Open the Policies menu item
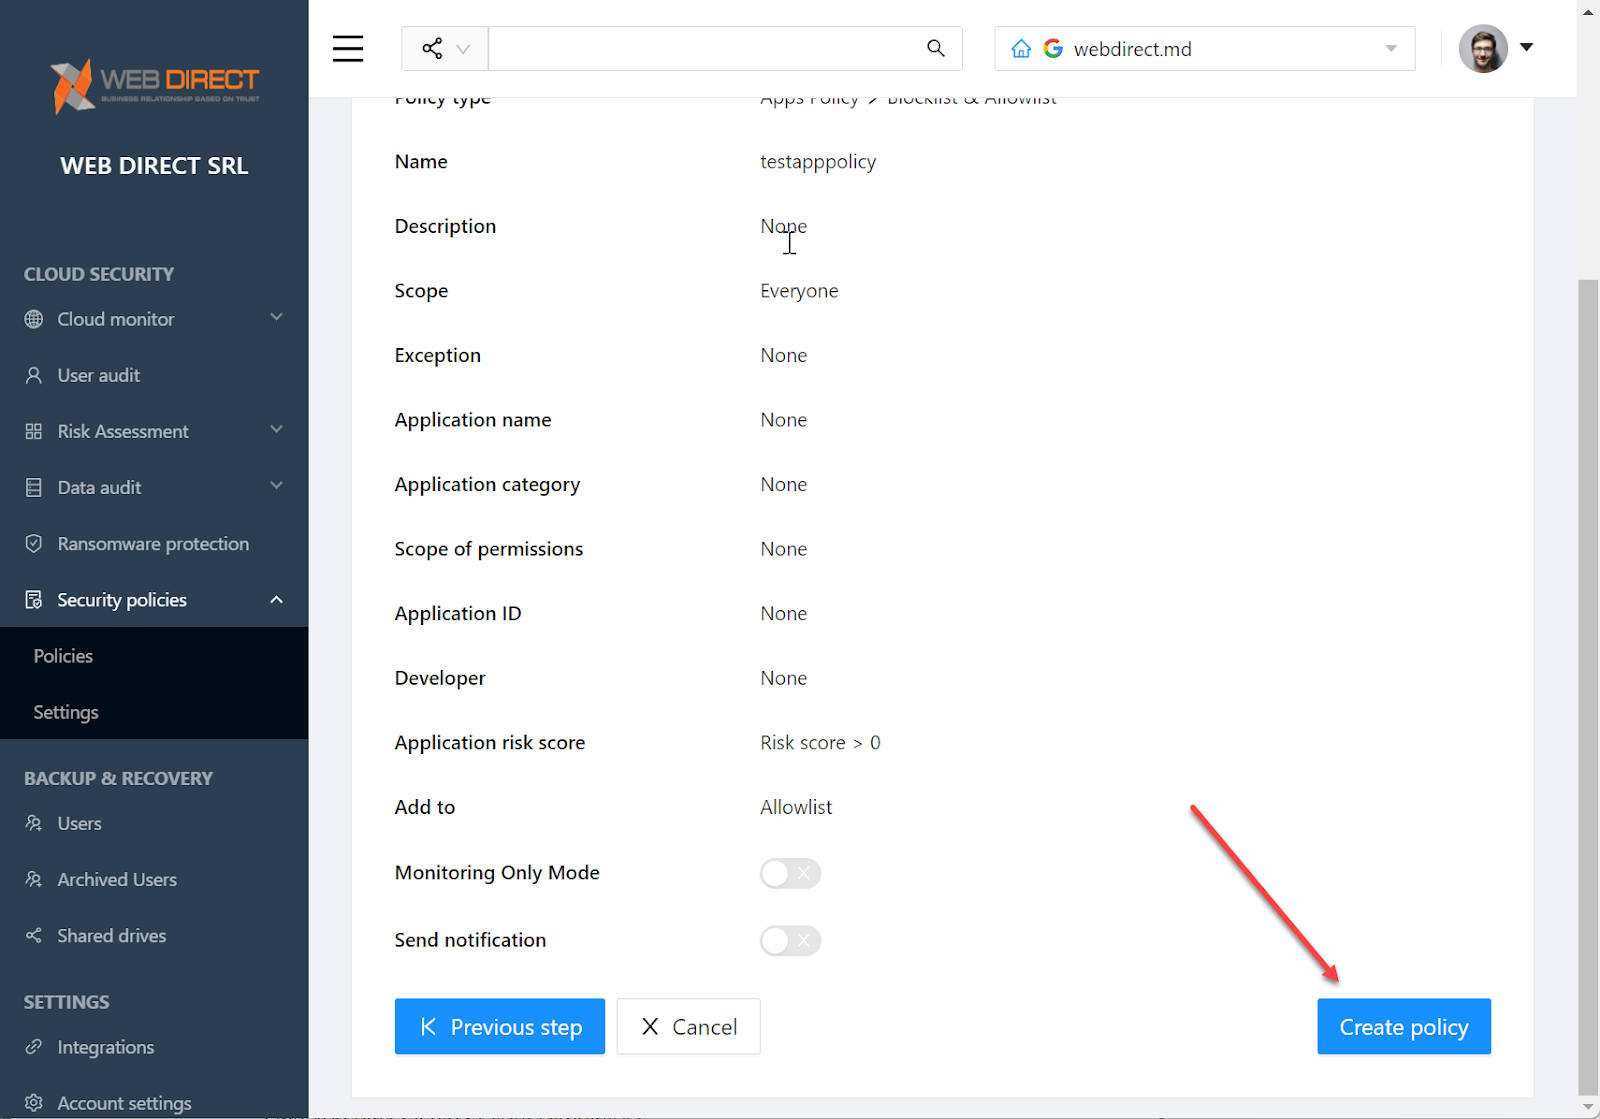1600x1119 pixels. pos(63,655)
